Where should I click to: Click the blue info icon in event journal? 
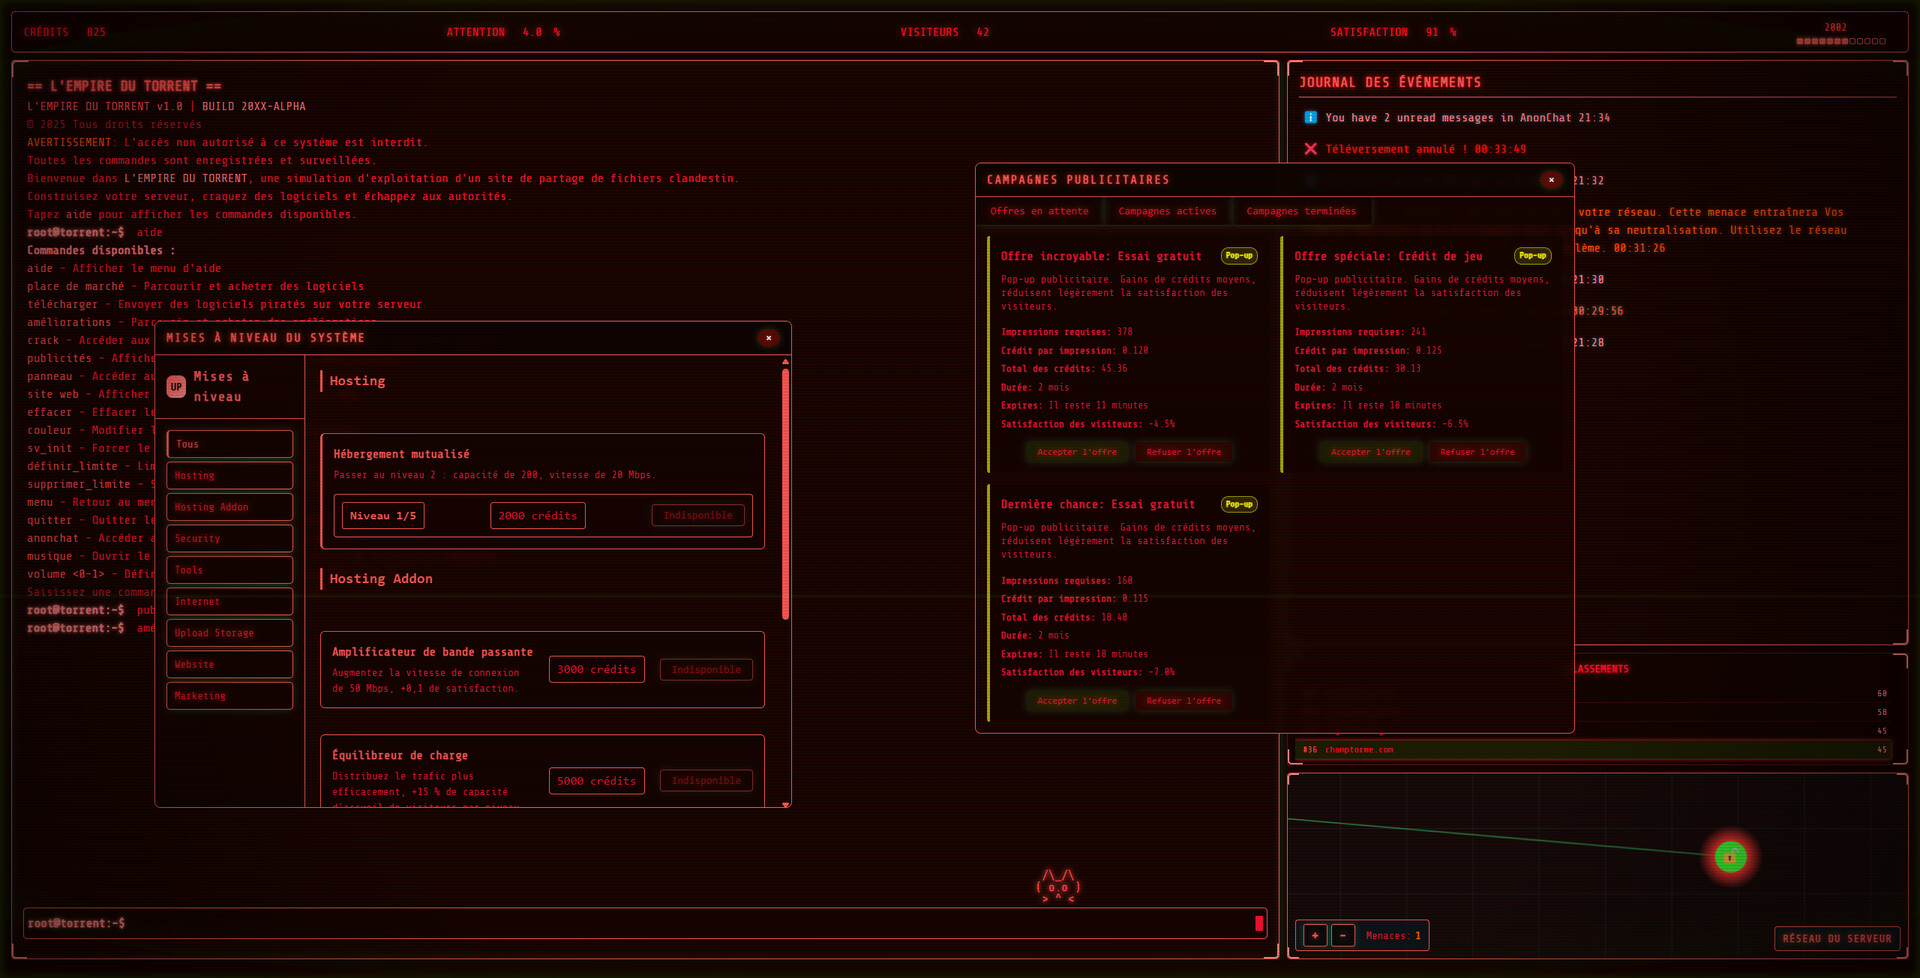(1310, 118)
